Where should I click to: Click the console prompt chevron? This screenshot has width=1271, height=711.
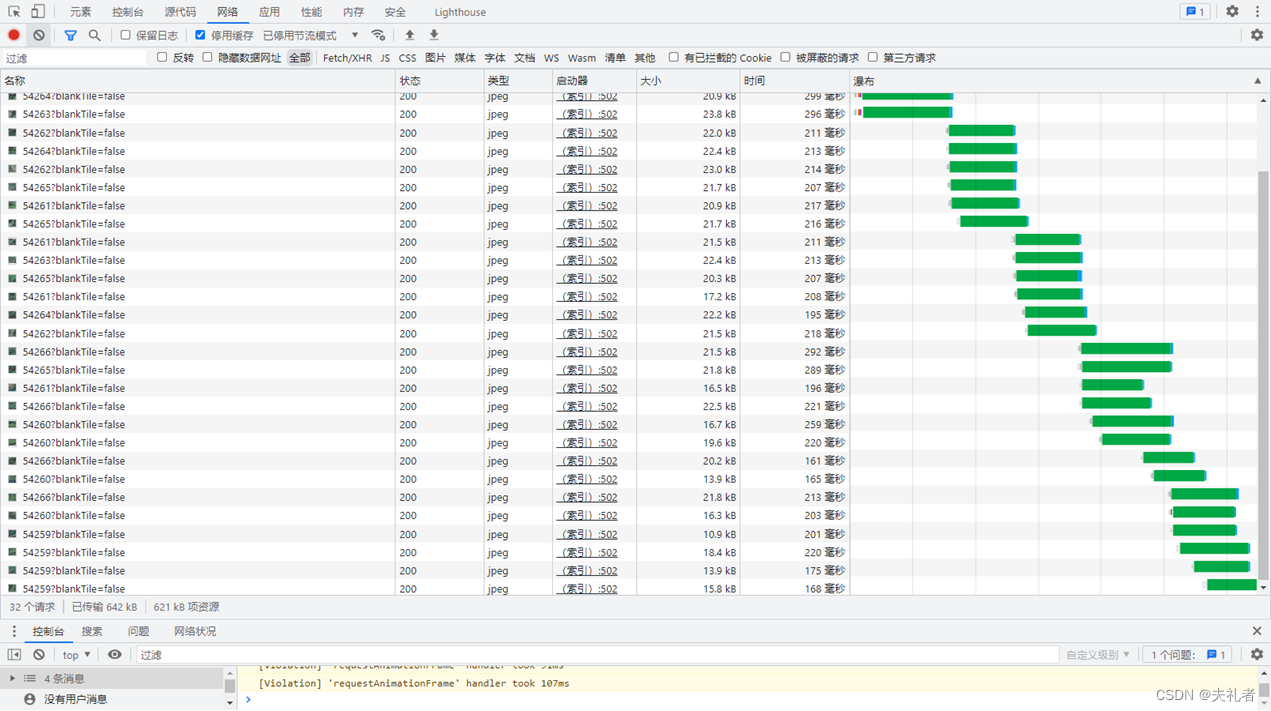[x=248, y=700]
